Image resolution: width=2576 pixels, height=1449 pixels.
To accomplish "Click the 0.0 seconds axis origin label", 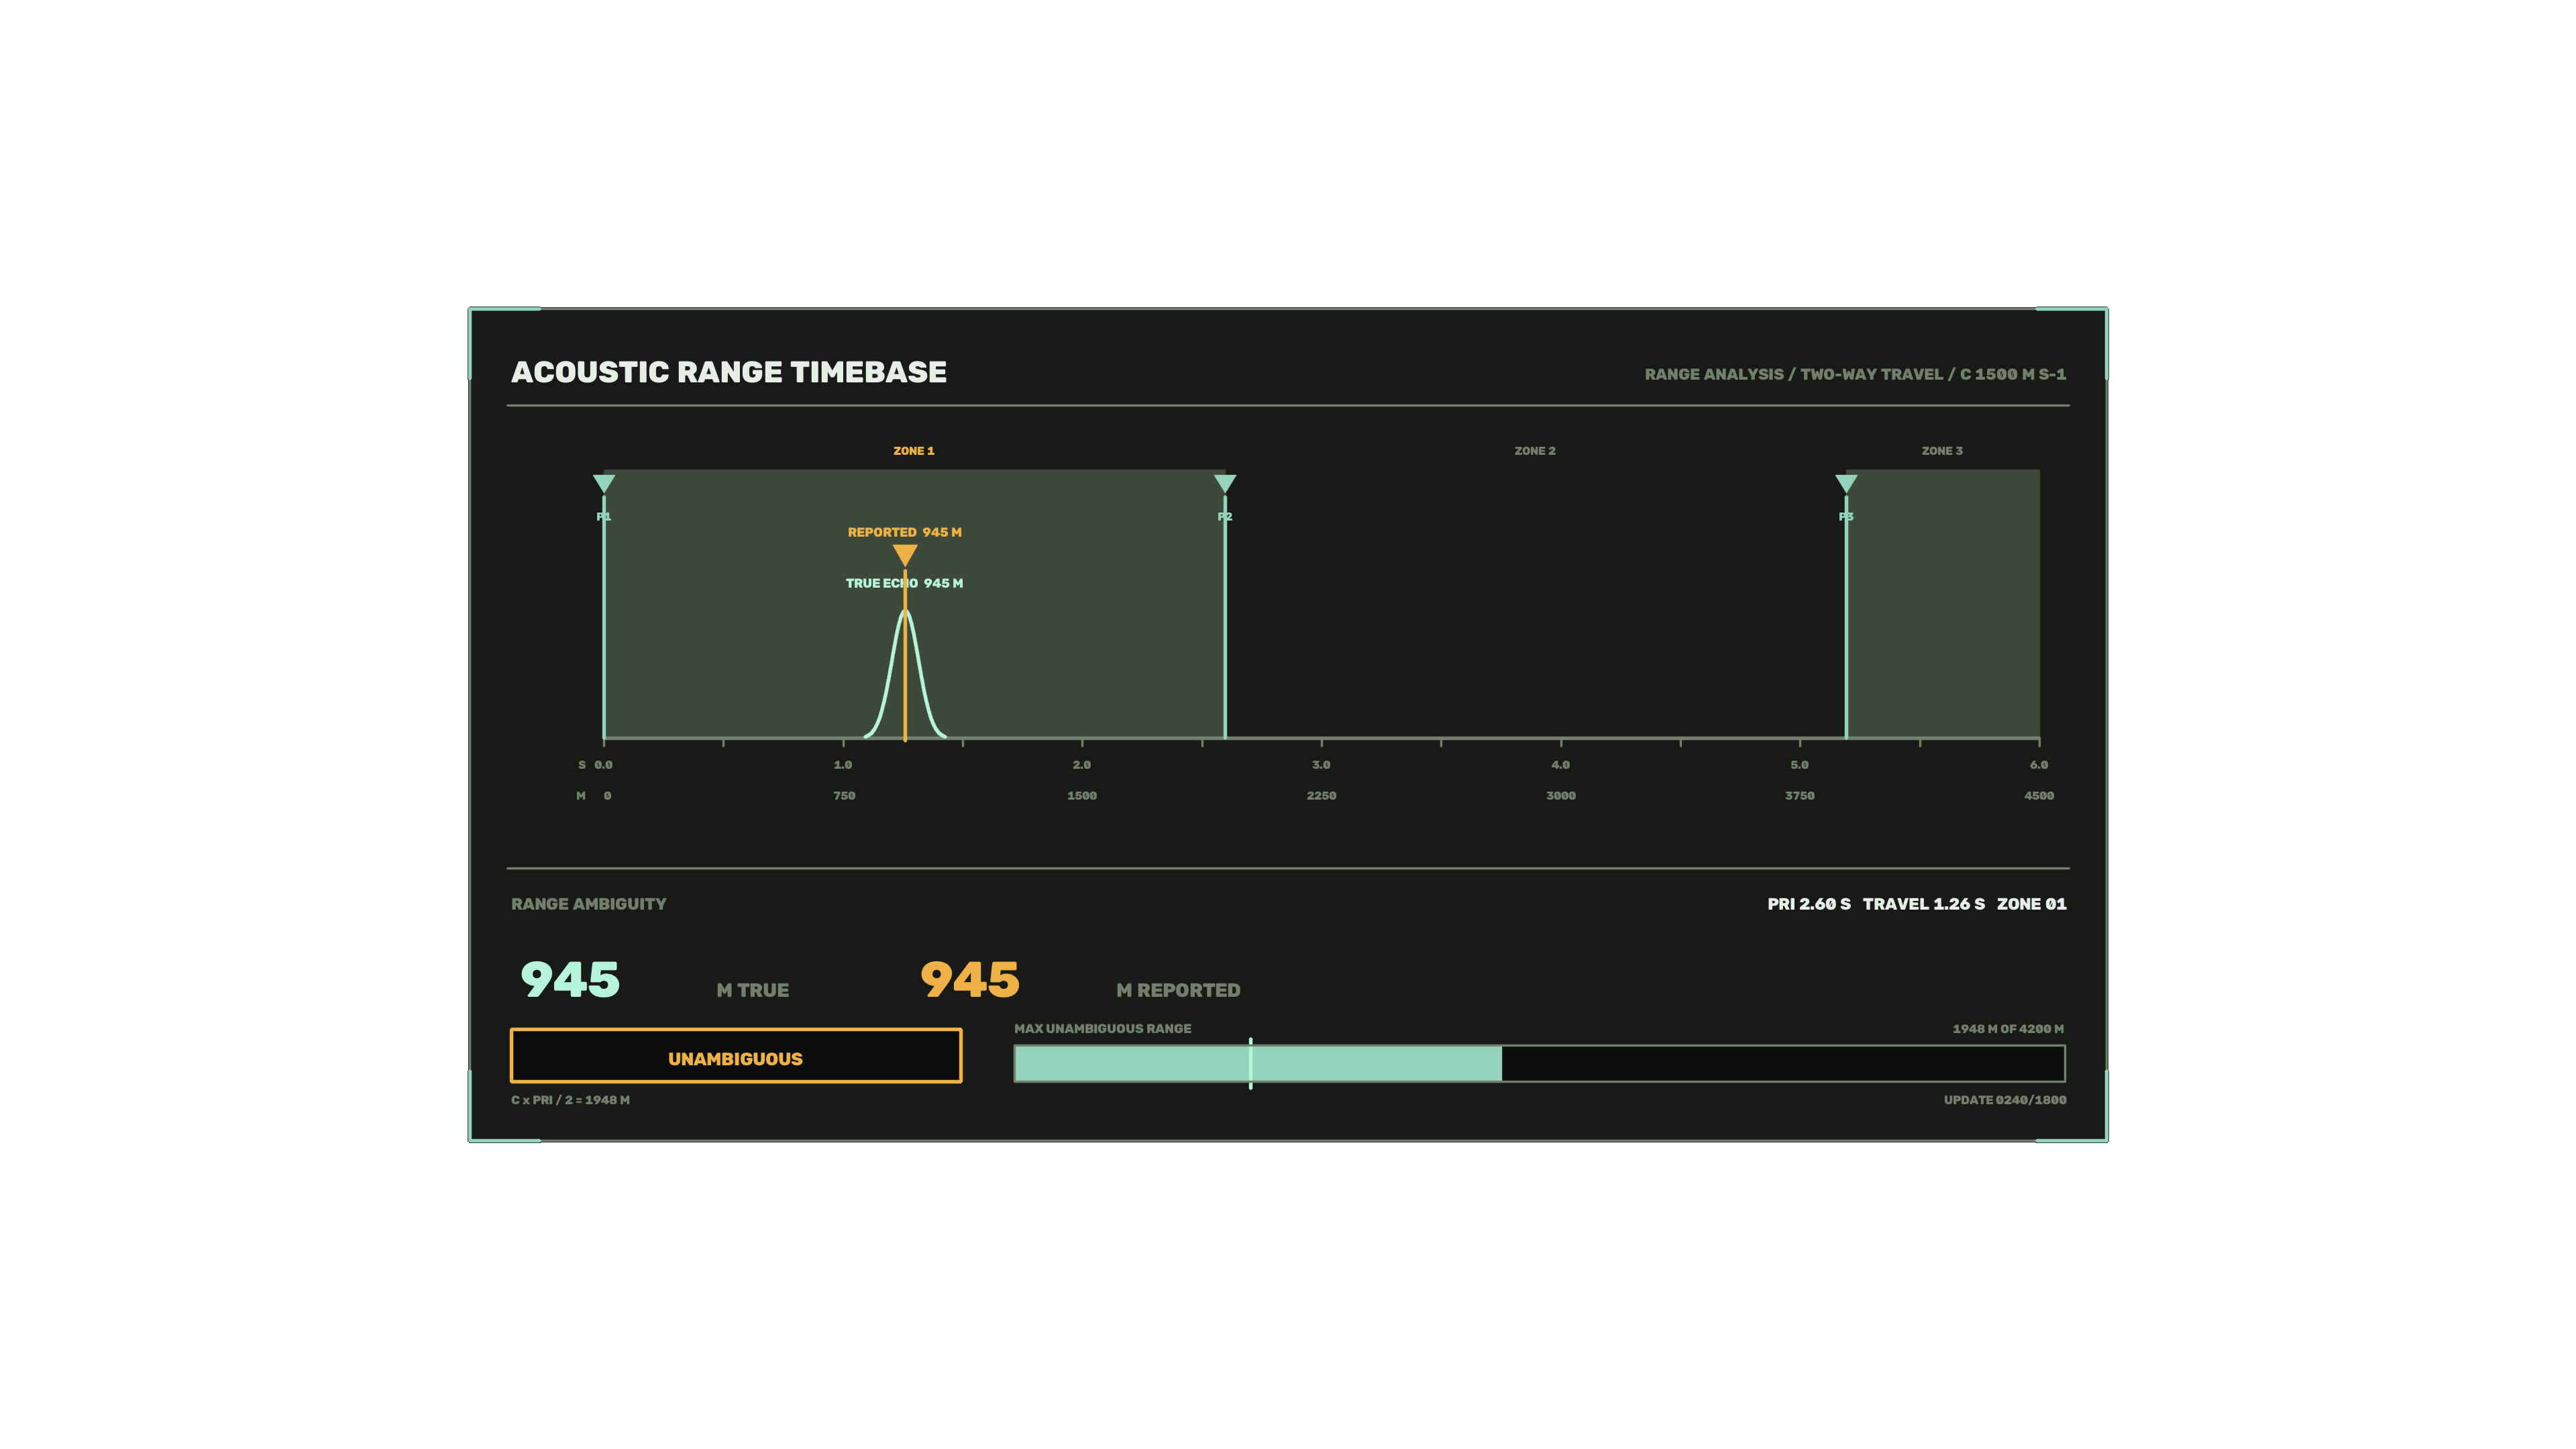I will 603,765.
